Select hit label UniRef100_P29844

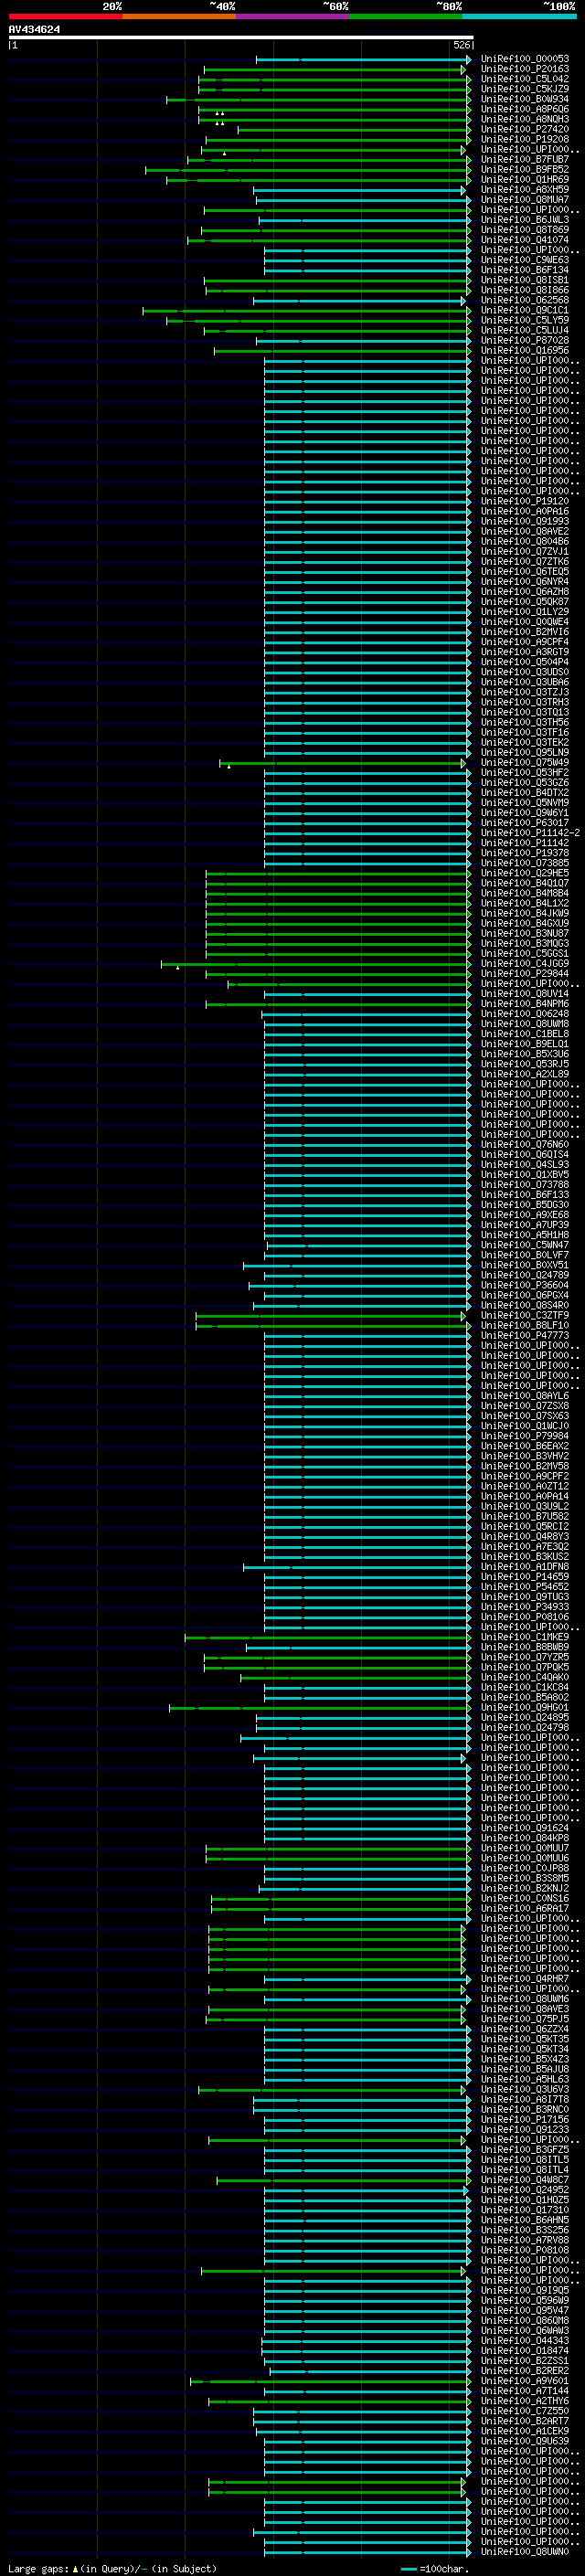tap(525, 974)
